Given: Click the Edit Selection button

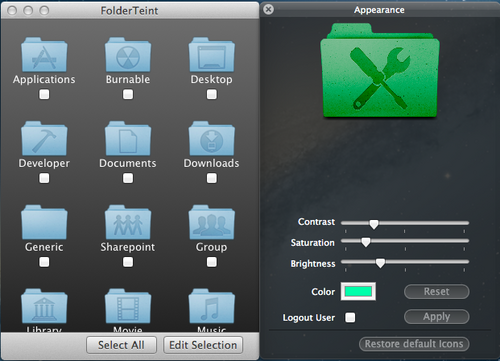Looking at the screenshot, I should [x=203, y=345].
